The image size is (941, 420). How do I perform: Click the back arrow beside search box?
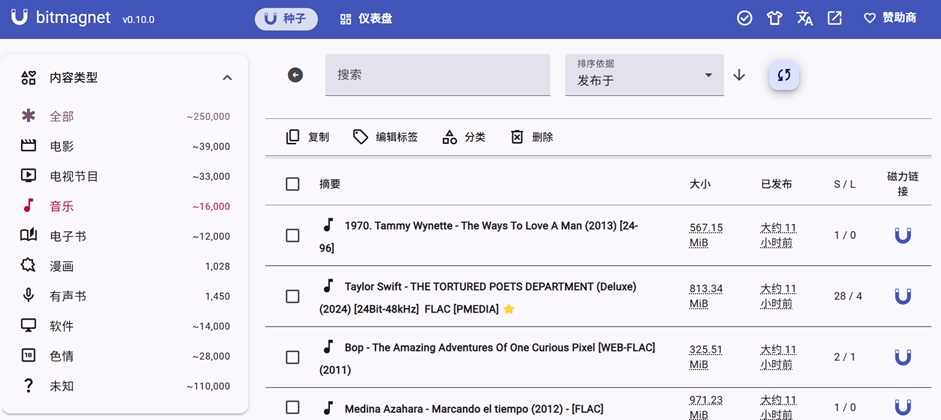pyautogui.click(x=295, y=75)
